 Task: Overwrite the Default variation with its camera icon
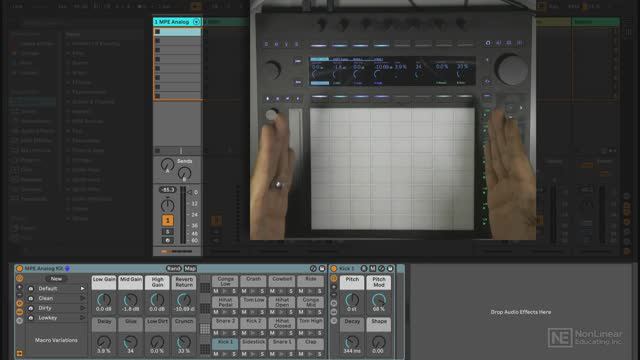31,289
